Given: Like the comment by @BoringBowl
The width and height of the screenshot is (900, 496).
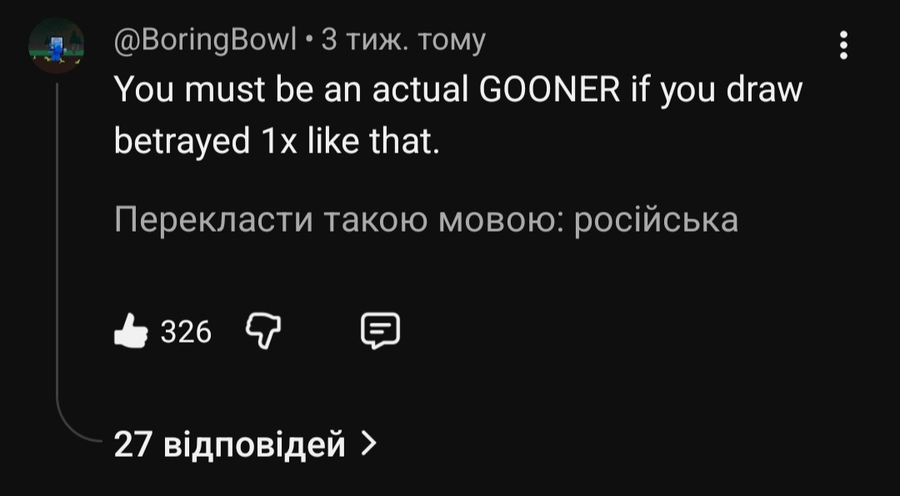Looking at the screenshot, I should (x=130, y=331).
